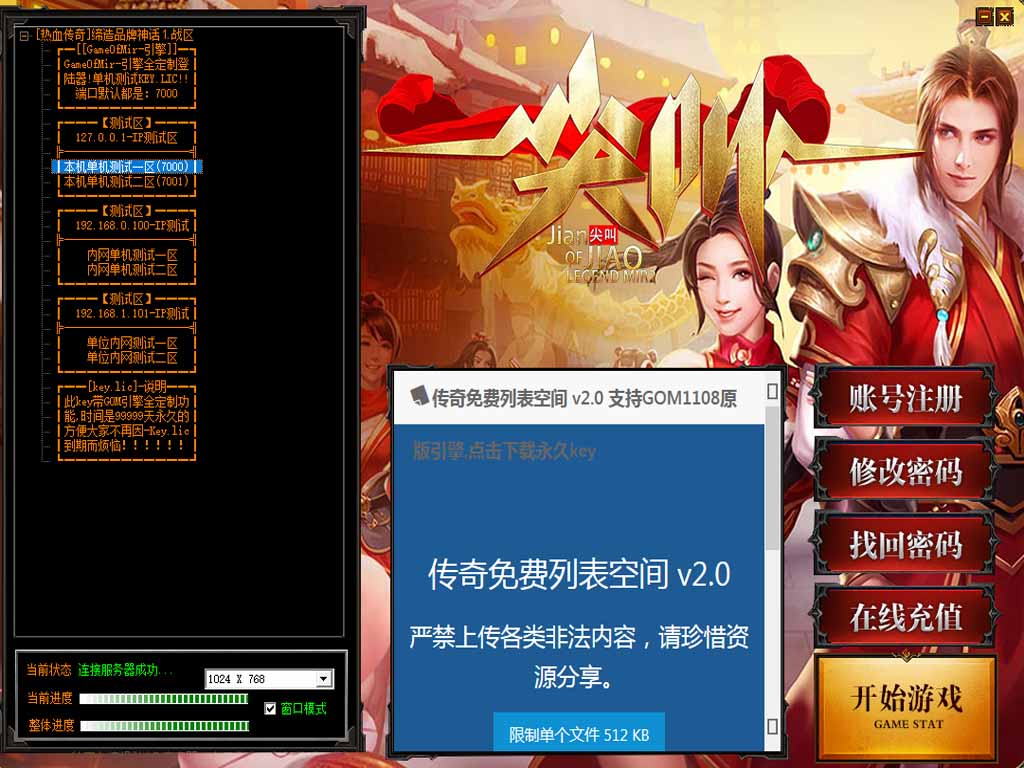Screen dimensions: 1024x768
Task: Pick the 单位内网测试一区 server
Action: tap(133, 344)
